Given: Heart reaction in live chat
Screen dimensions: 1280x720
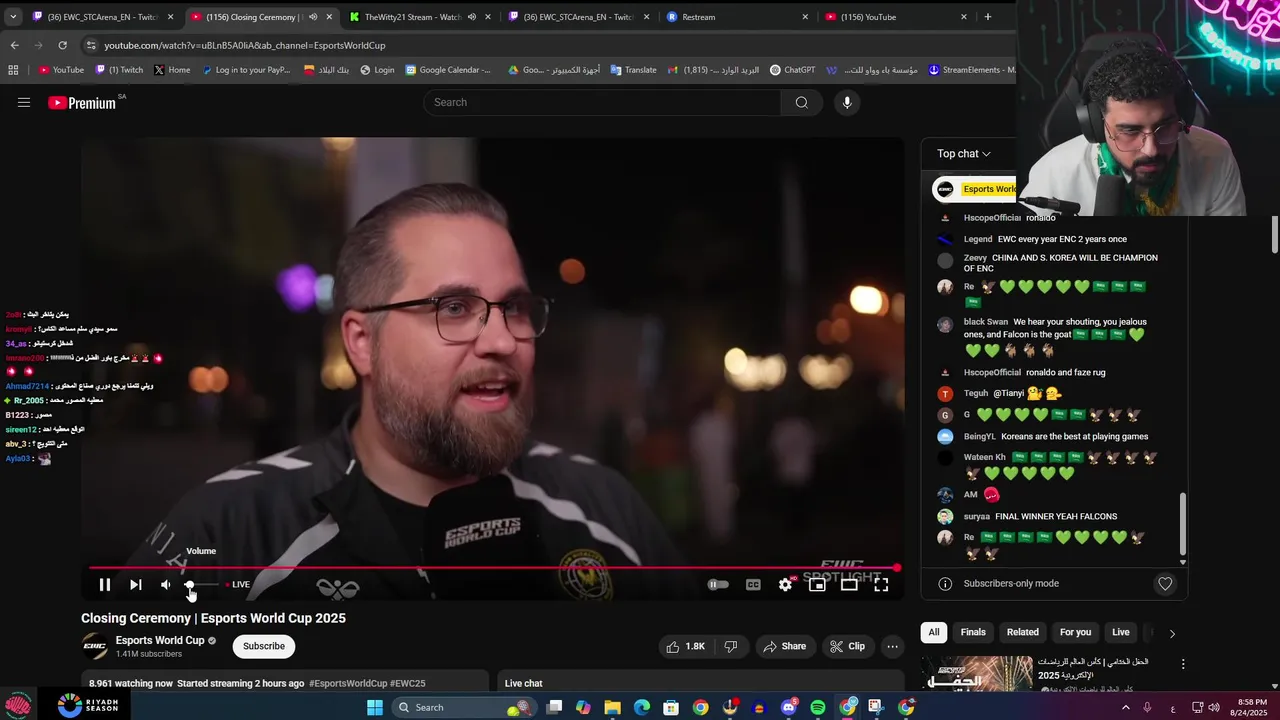Looking at the screenshot, I should tap(1165, 584).
